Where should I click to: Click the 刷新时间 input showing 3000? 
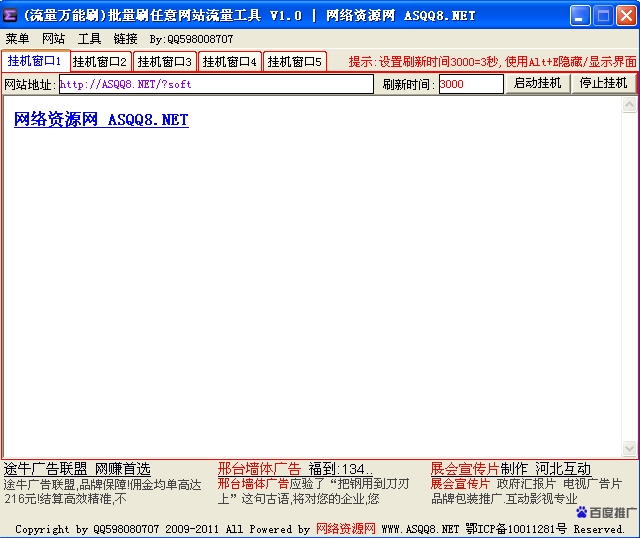[x=471, y=84]
